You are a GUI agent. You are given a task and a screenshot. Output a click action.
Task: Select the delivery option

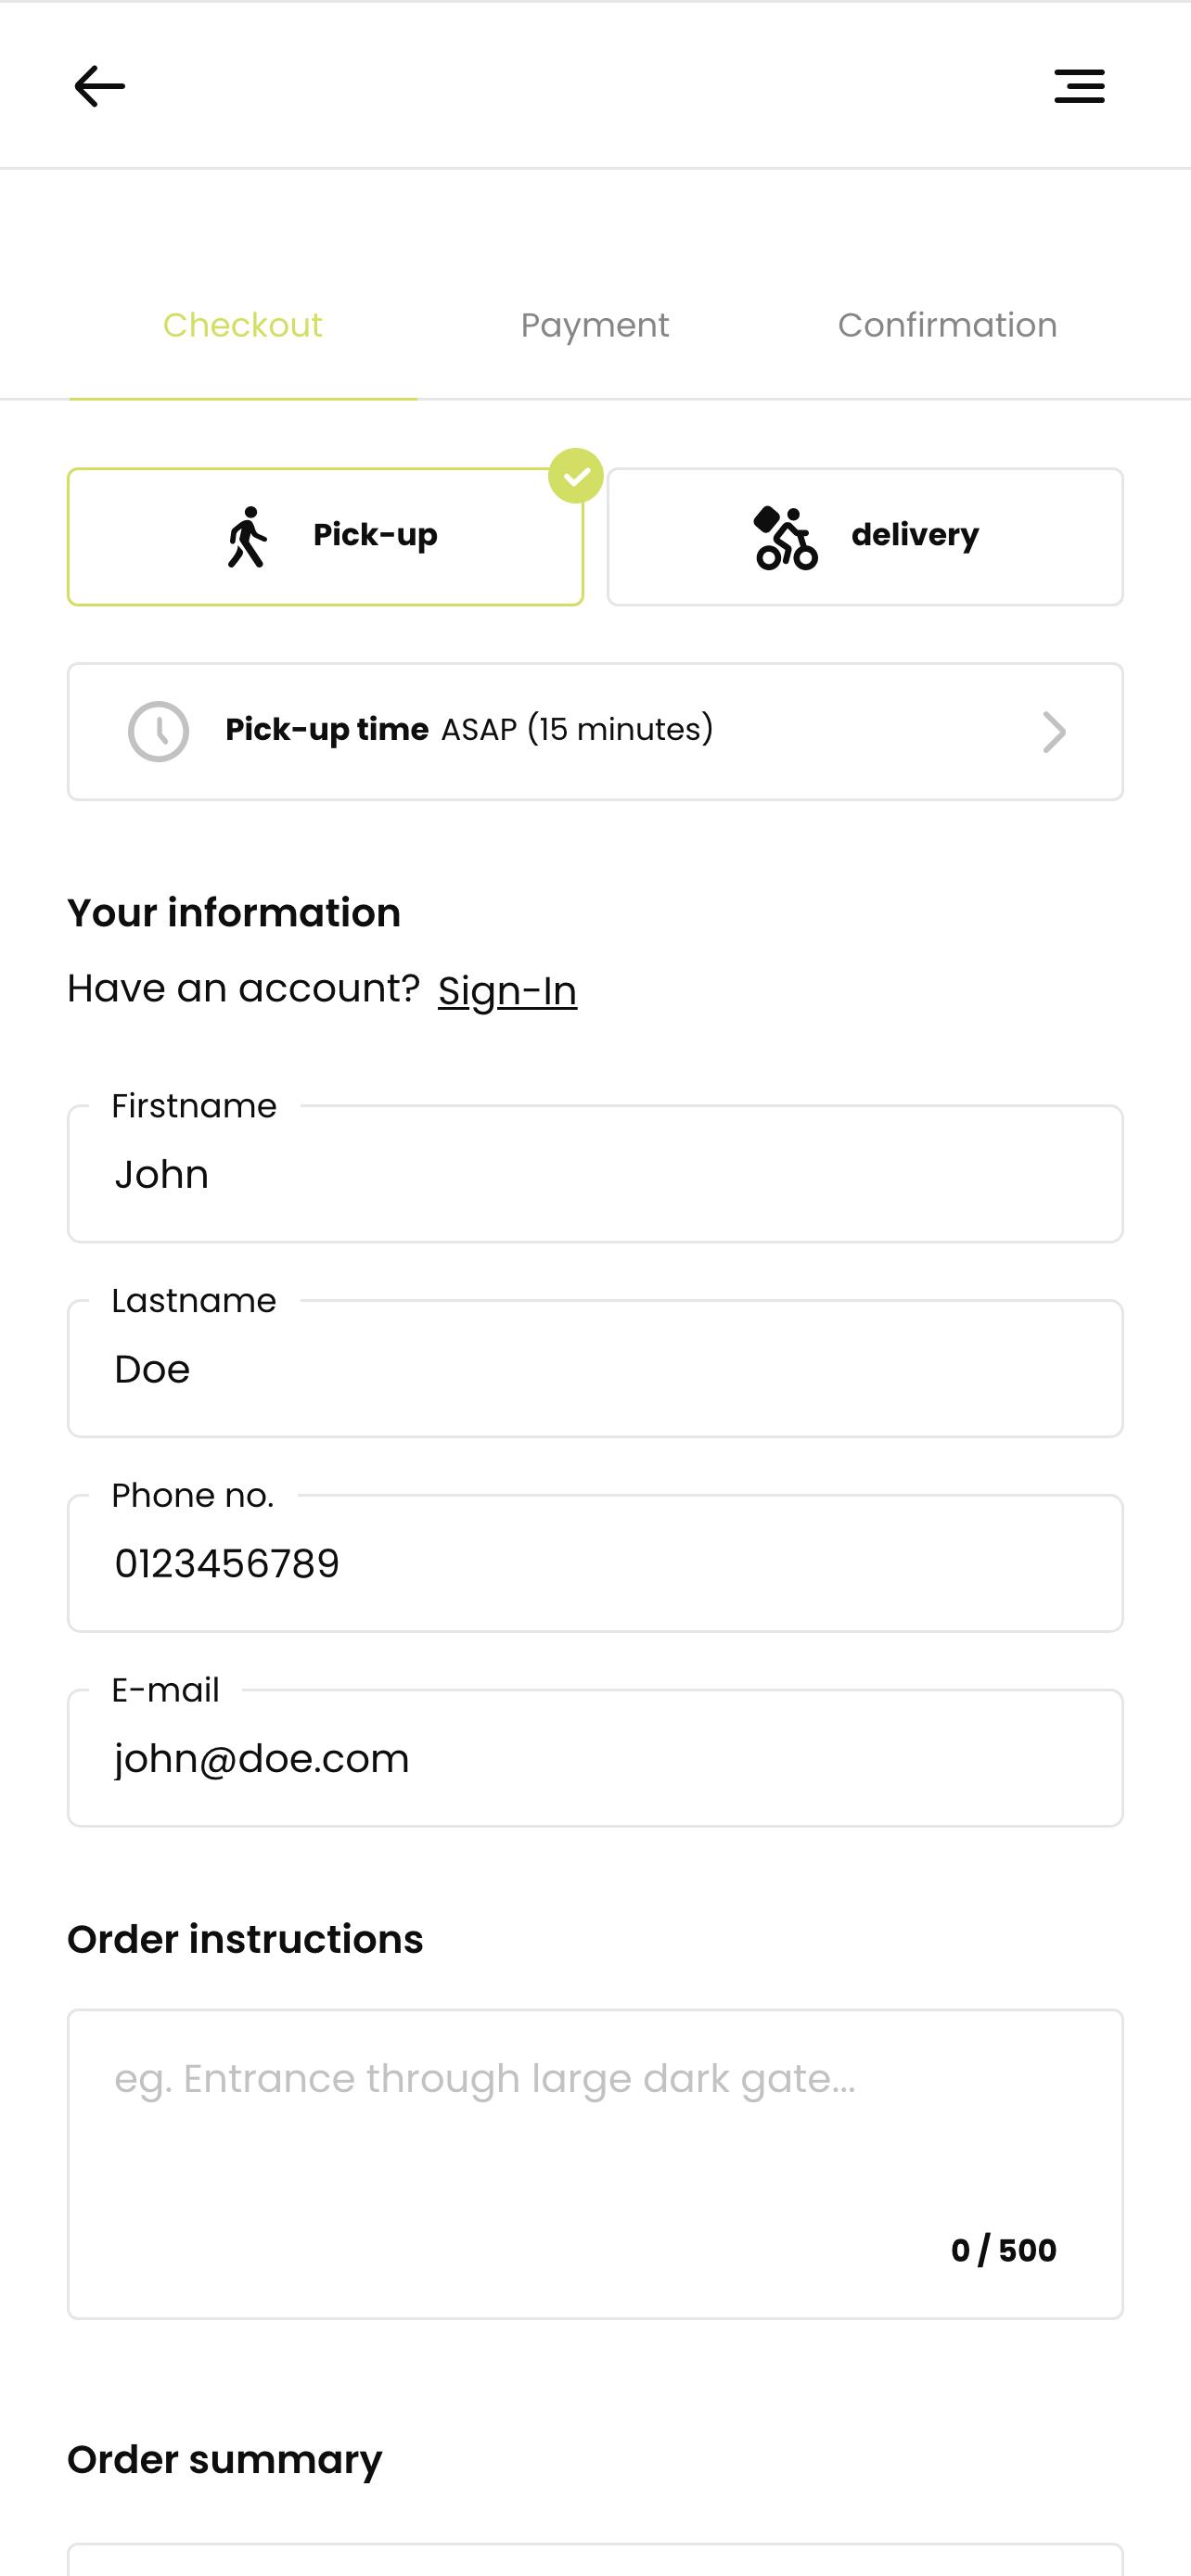pyautogui.click(x=865, y=537)
